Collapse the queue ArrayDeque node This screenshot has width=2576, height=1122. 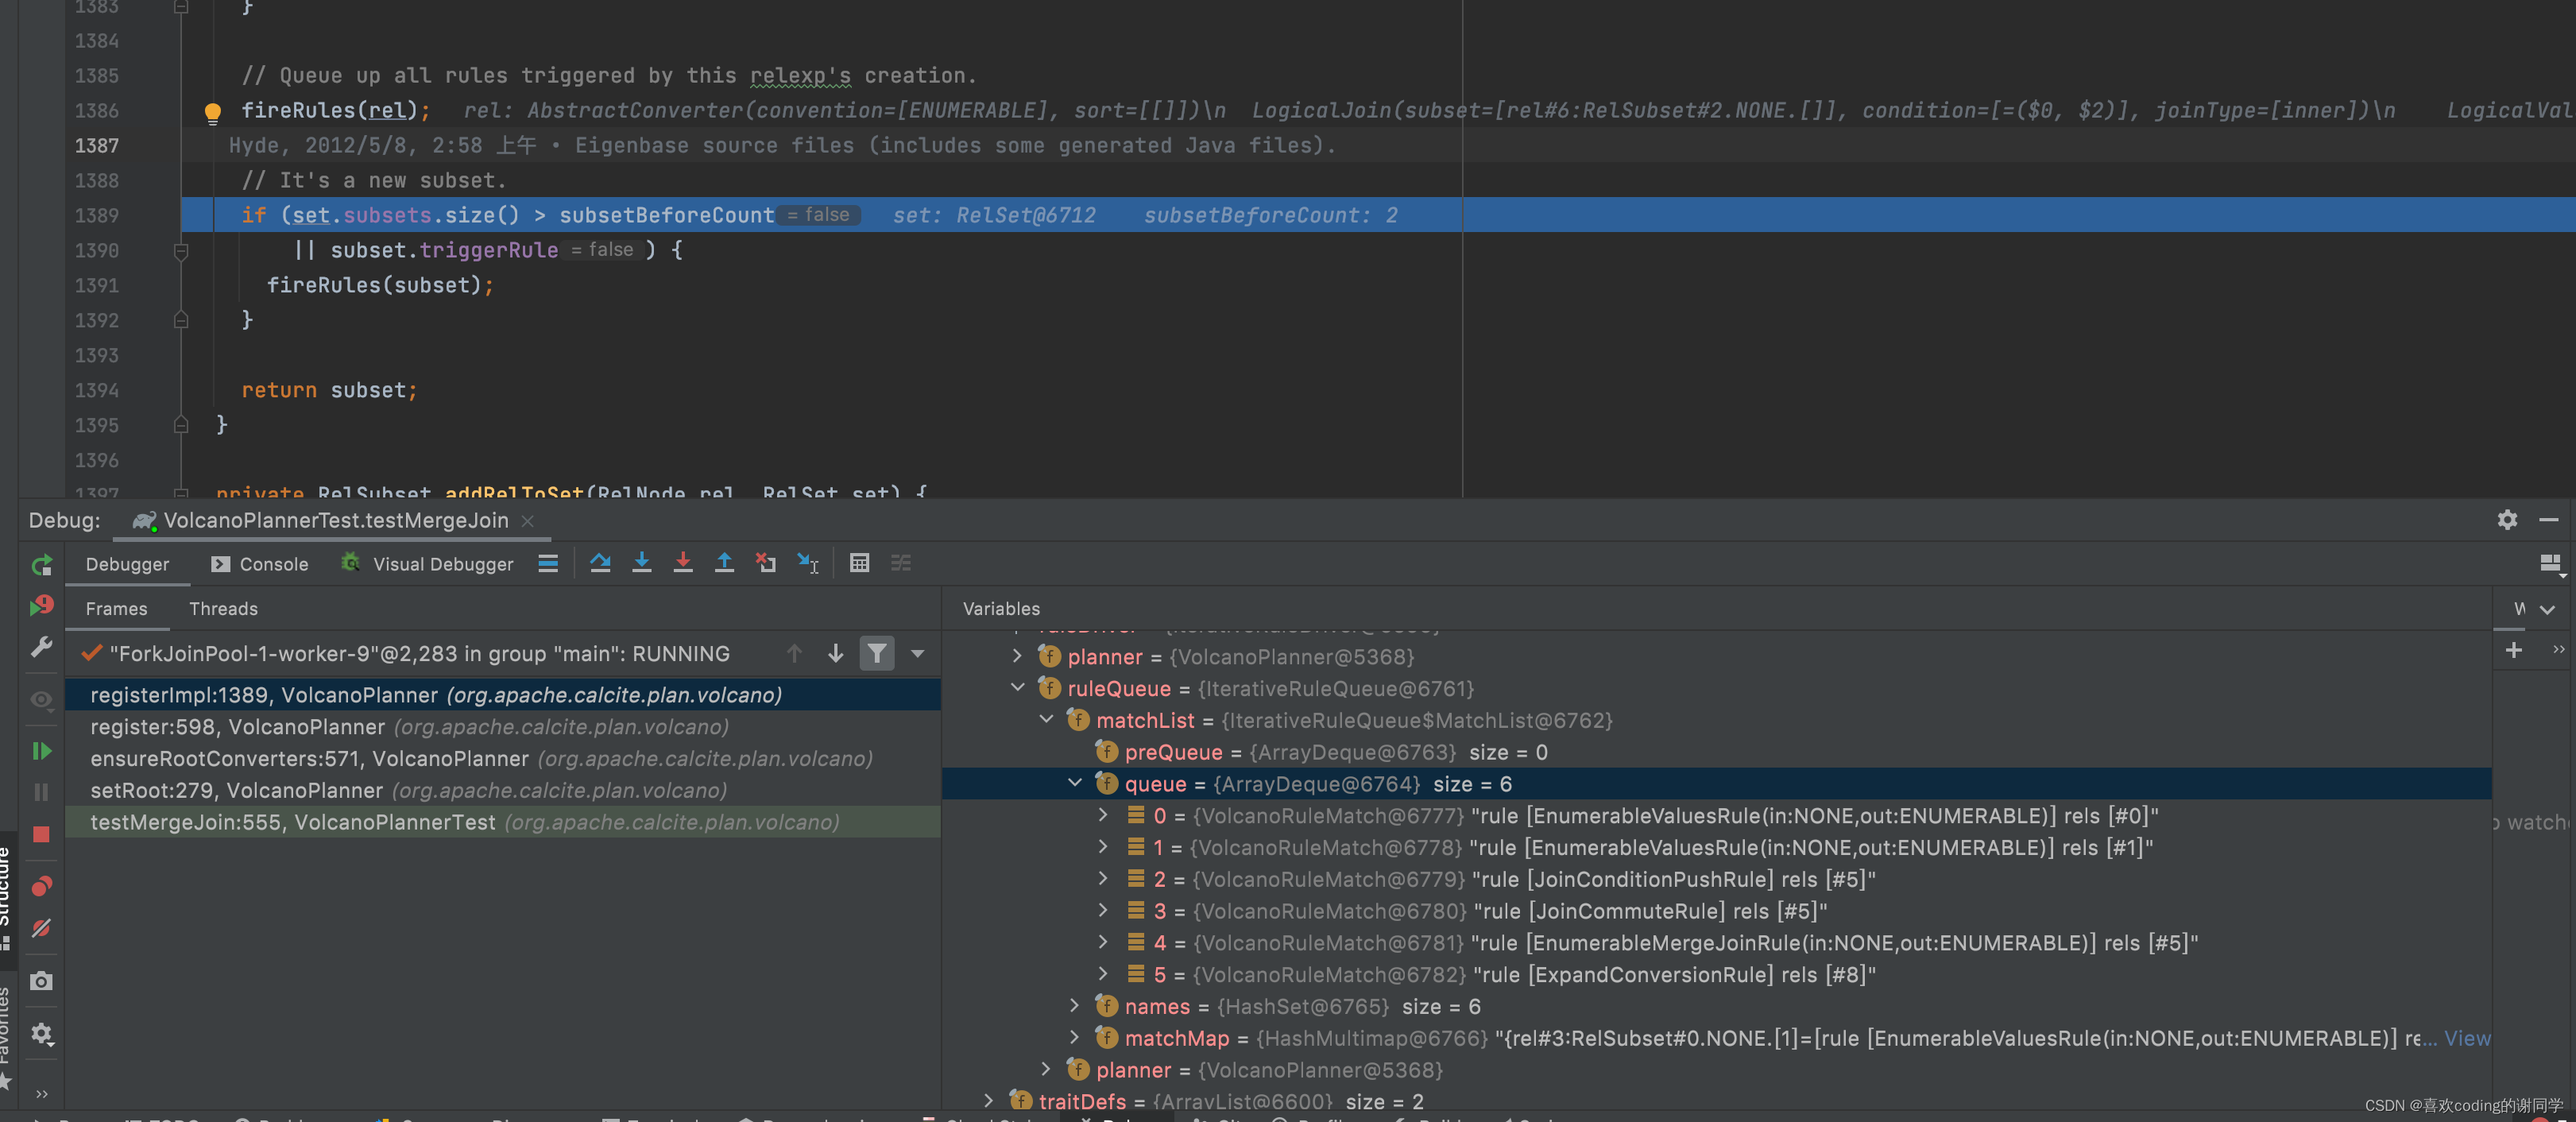tap(1075, 783)
